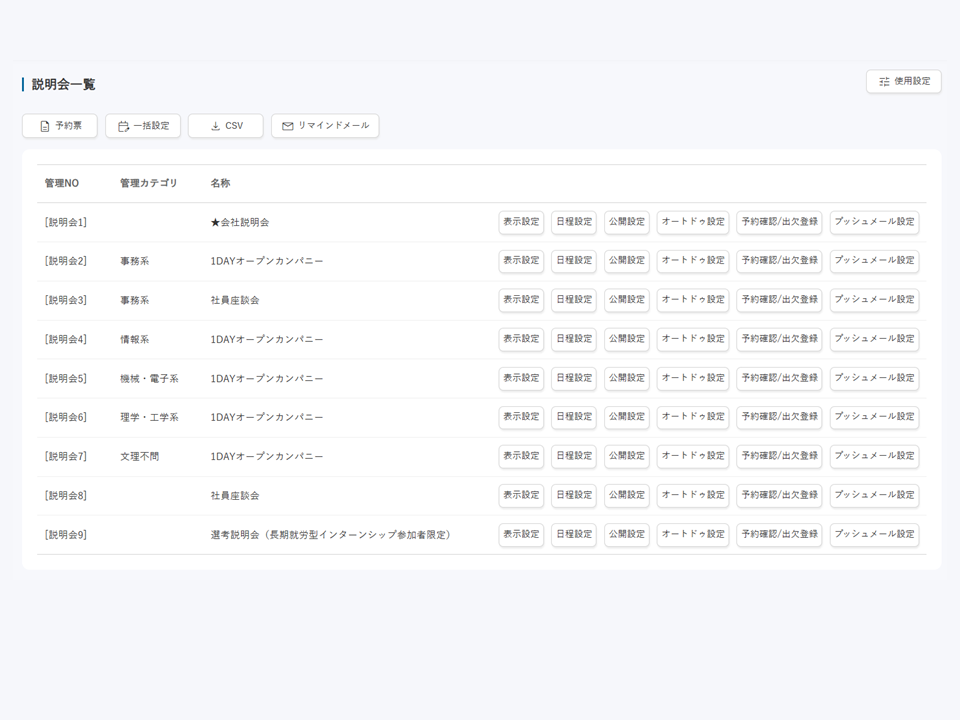Click the 一括設定 calendar icon button
The width and height of the screenshot is (960, 720).
point(143,126)
